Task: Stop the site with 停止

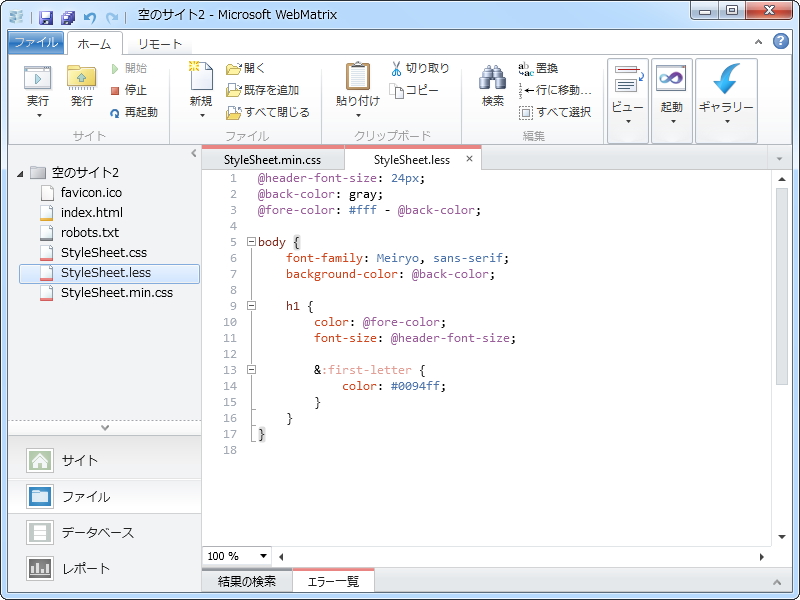Action: tap(129, 90)
